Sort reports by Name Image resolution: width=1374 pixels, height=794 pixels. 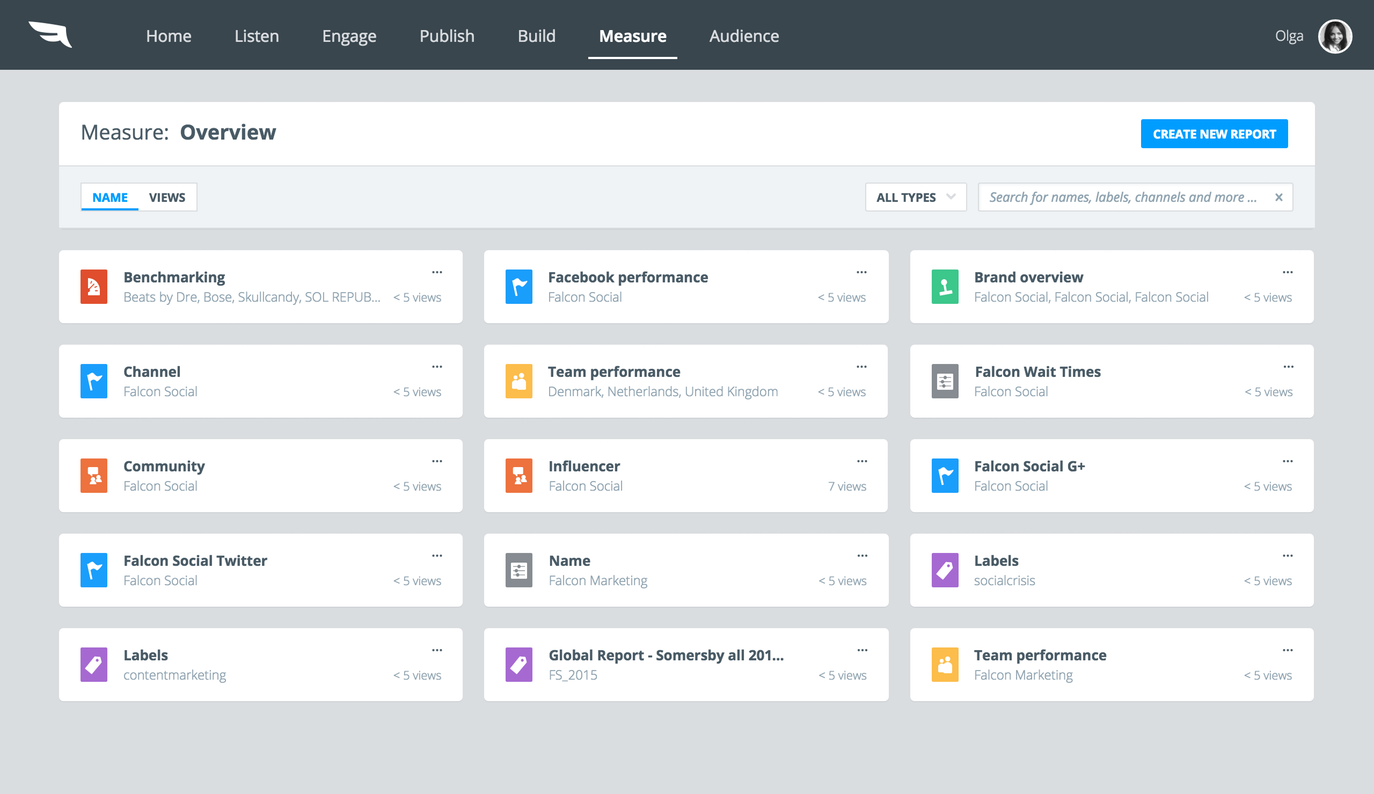pos(110,197)
